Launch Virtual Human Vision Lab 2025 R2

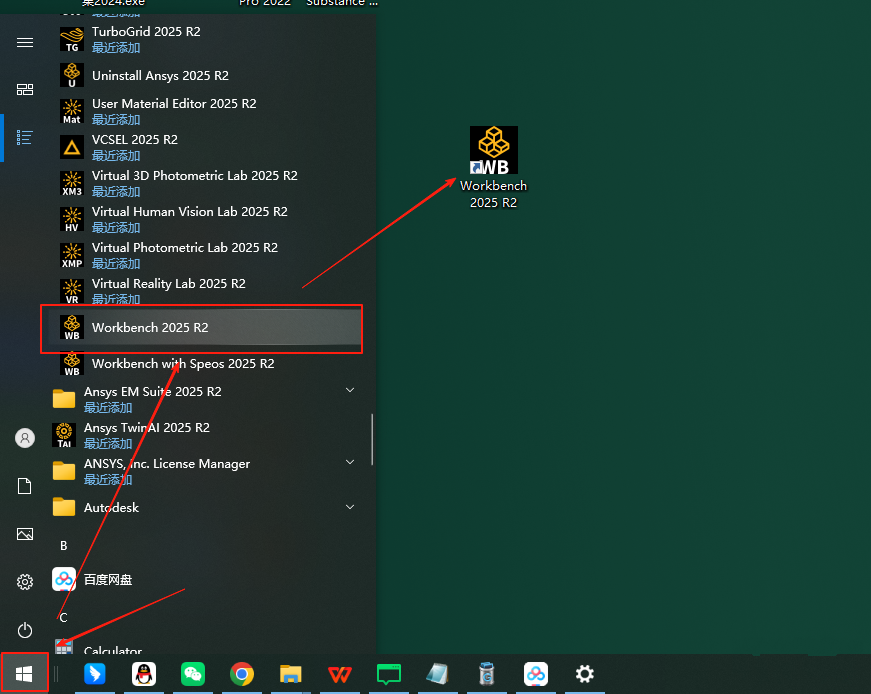pos(189,212)
